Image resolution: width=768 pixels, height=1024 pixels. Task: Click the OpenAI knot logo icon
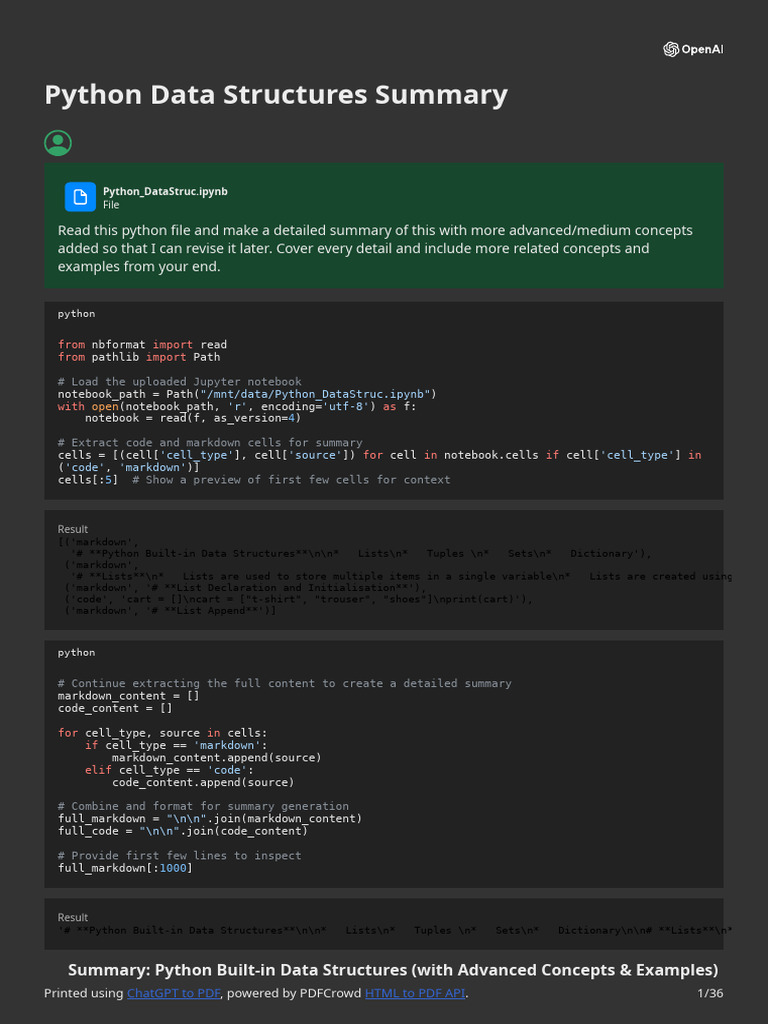click(x=671, y=49)
